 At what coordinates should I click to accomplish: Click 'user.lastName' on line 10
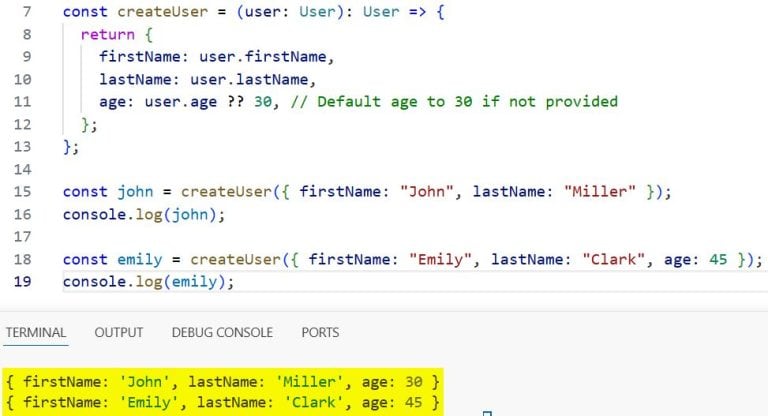[x=249, y=79]
